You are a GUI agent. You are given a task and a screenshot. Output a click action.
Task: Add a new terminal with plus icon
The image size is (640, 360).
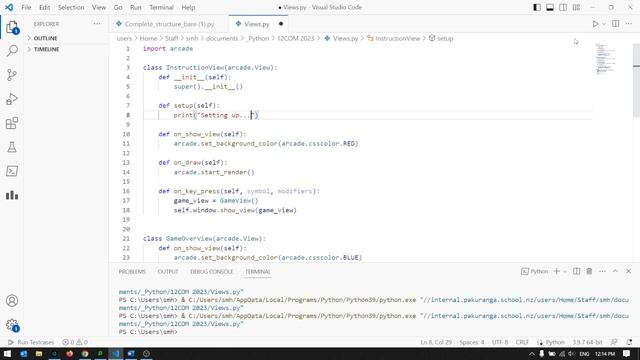click(x=556, y=271)
